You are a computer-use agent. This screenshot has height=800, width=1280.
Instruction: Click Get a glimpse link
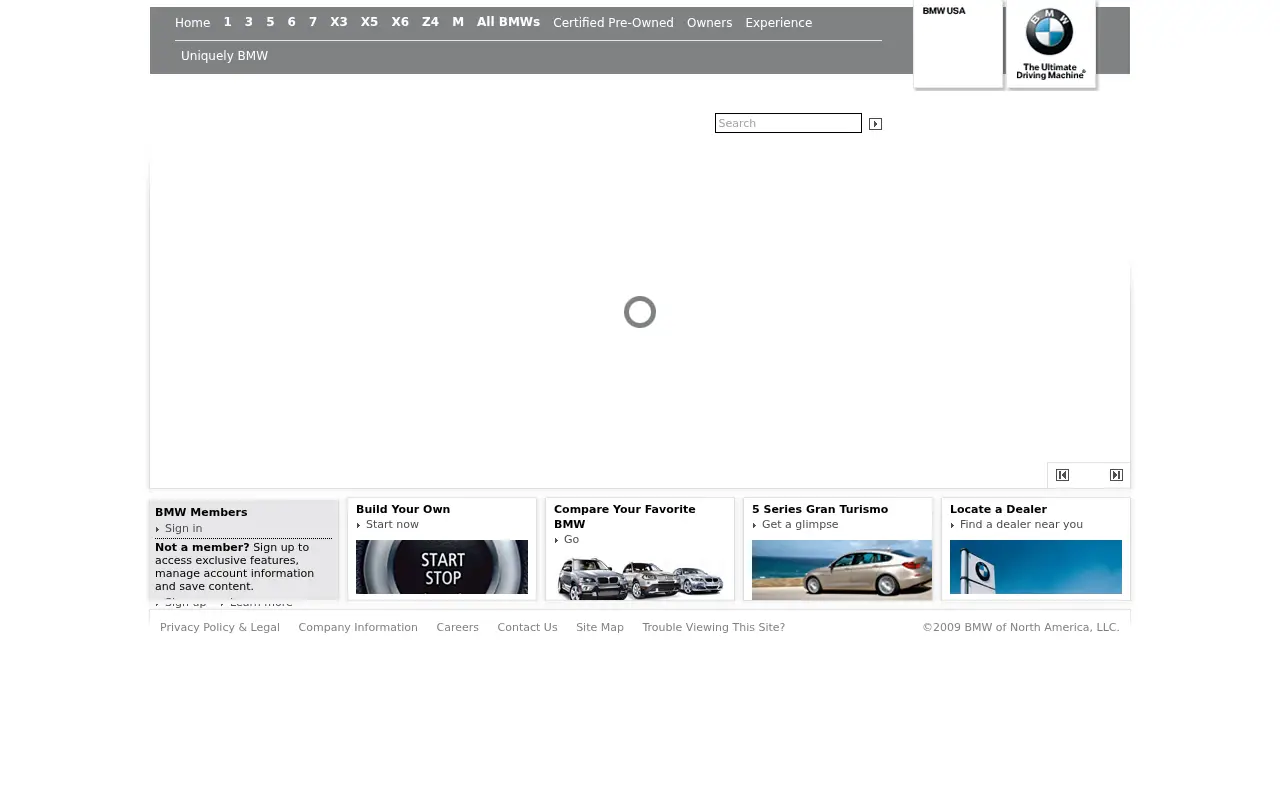point(800,525)
